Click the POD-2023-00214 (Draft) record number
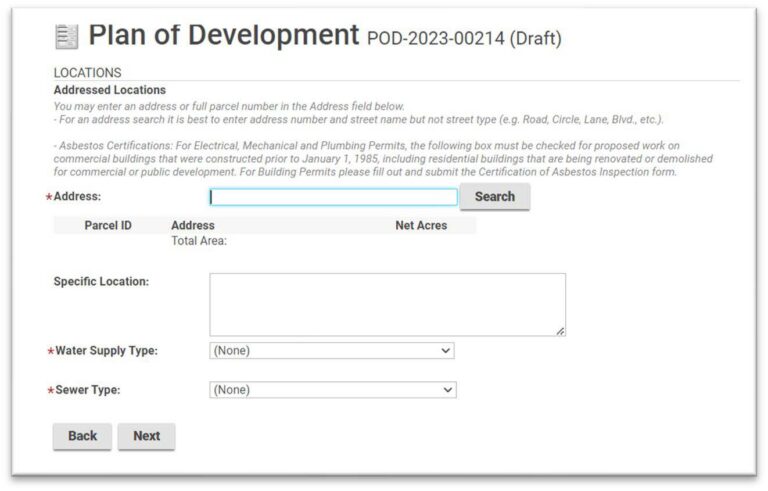 click(464, 39)
